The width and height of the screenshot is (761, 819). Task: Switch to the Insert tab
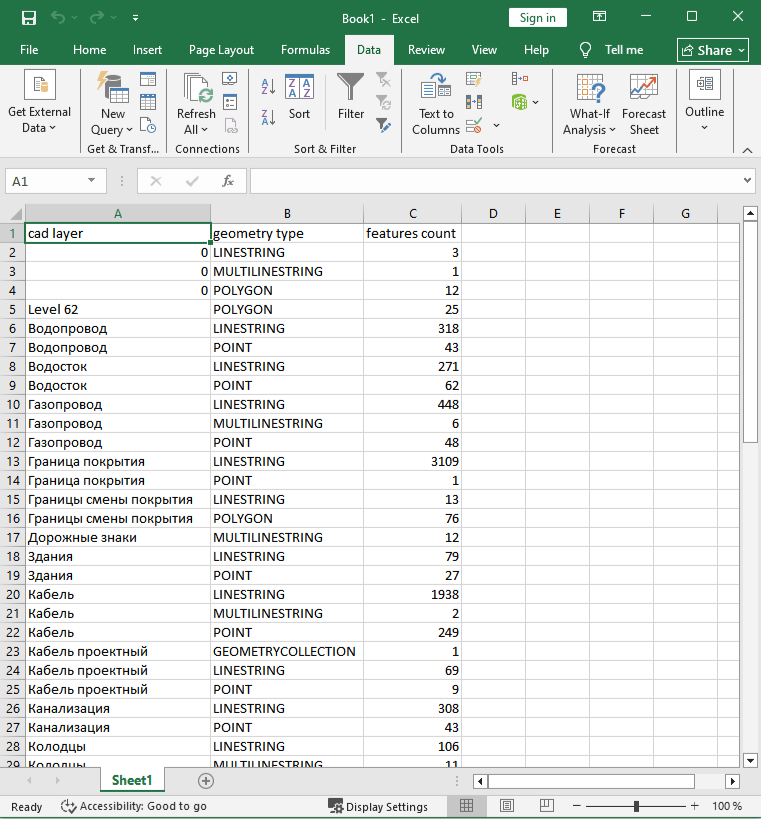[147, 50]
